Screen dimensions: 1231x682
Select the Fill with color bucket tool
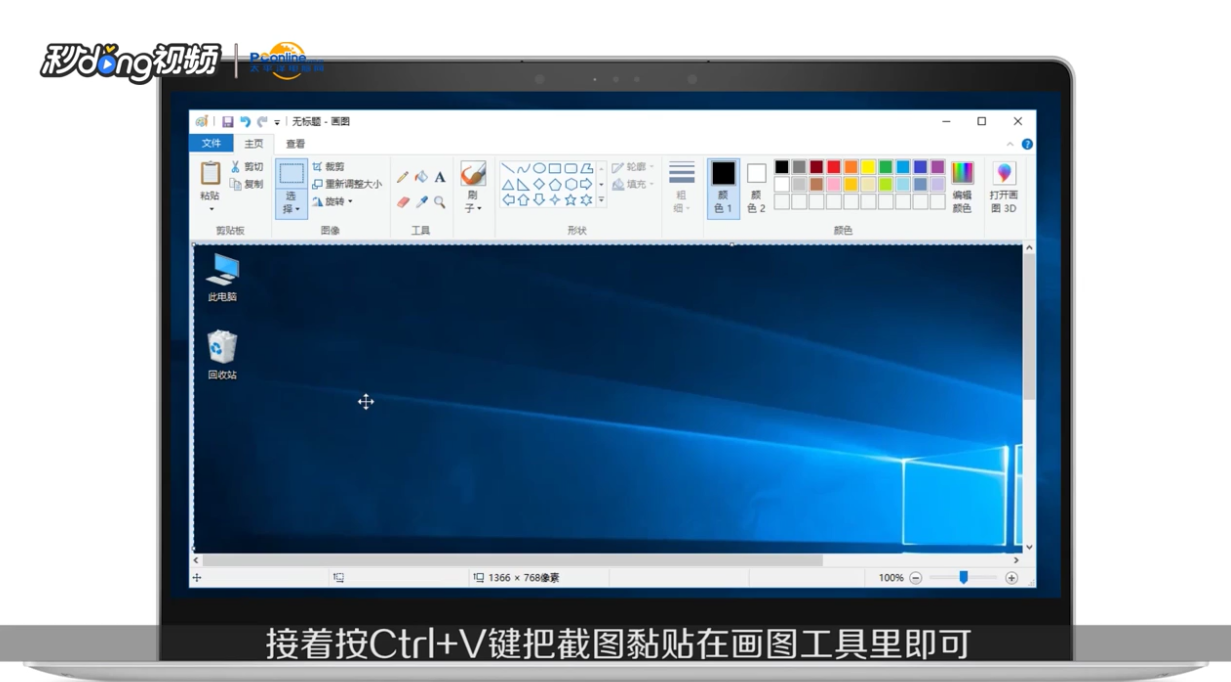[x=421, y=177]
